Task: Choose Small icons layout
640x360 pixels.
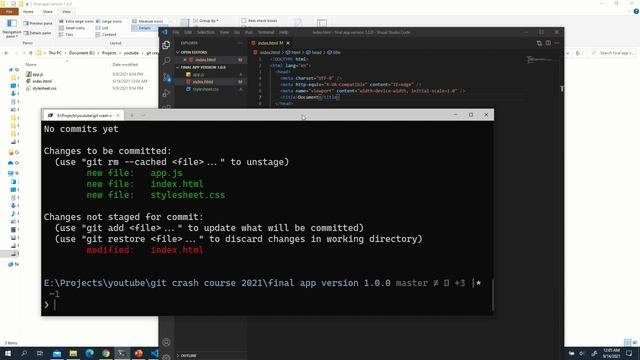Action: point(72,28)
